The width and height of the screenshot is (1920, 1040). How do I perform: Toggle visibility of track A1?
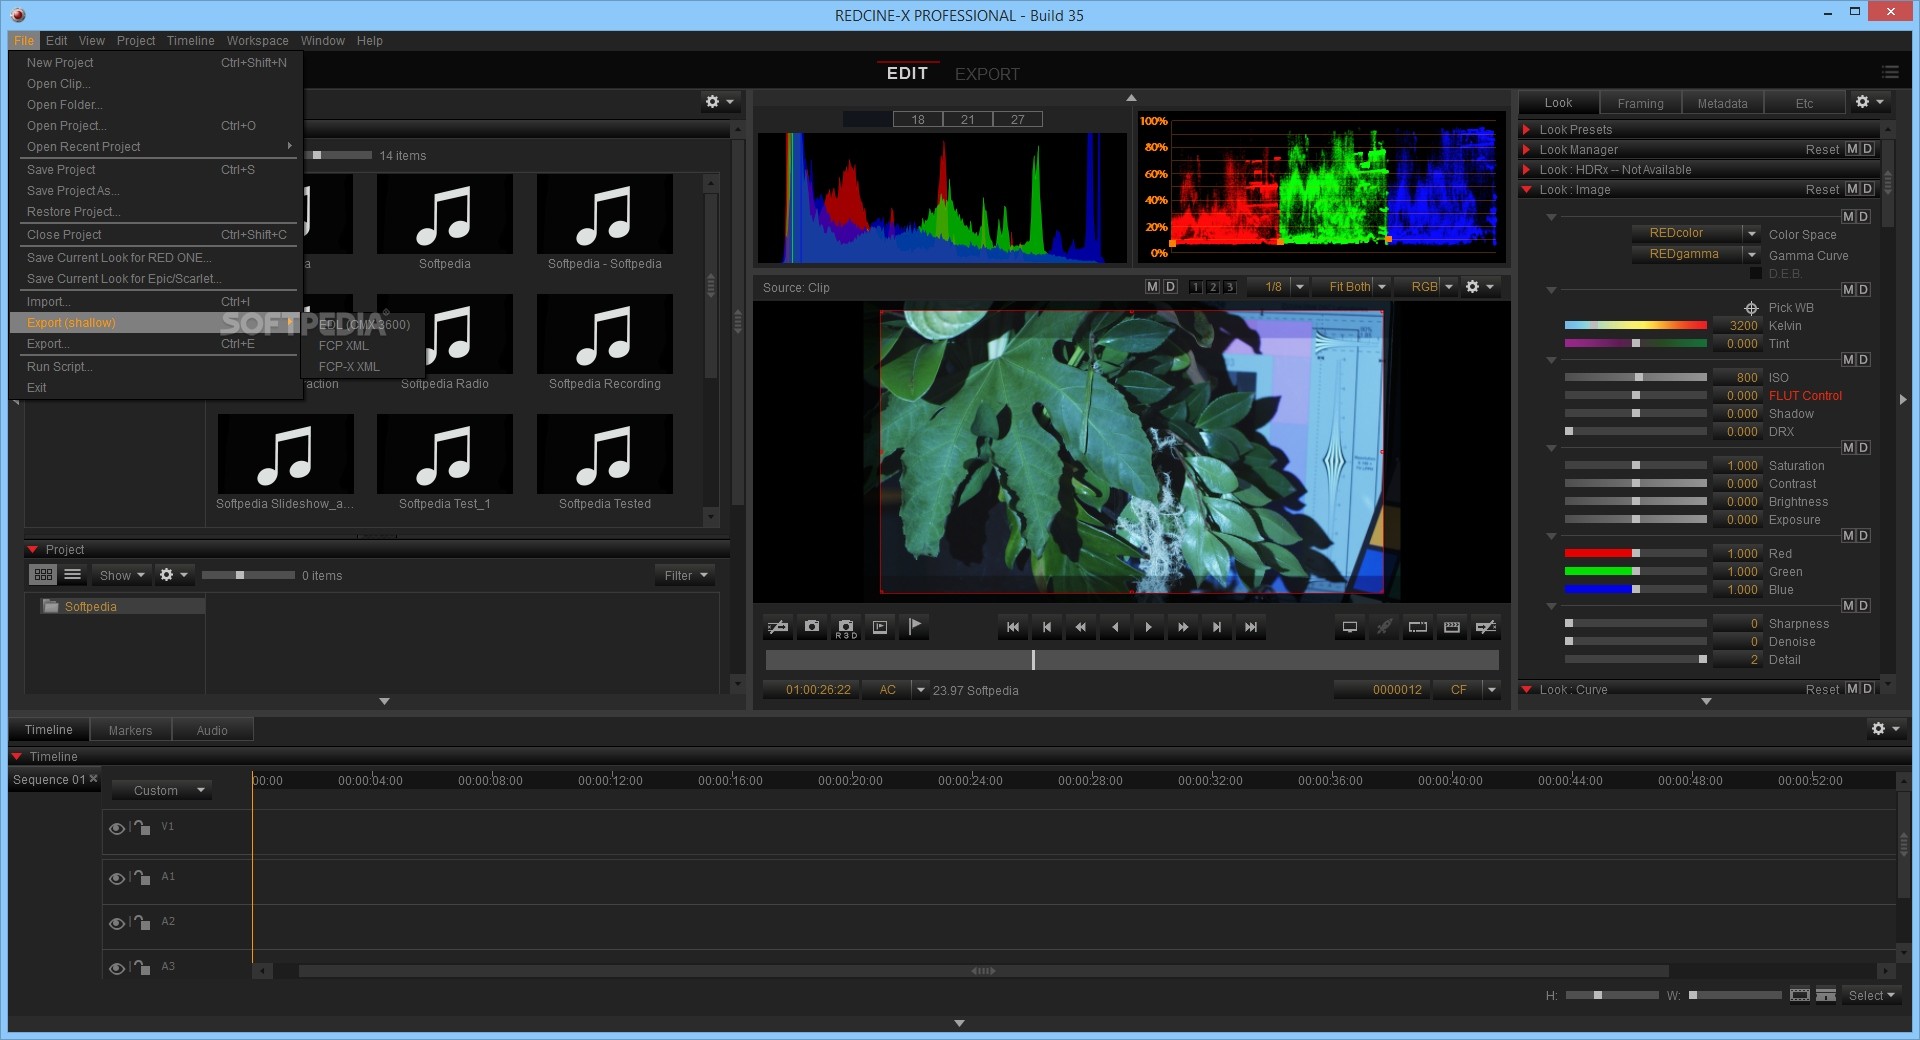117,878
